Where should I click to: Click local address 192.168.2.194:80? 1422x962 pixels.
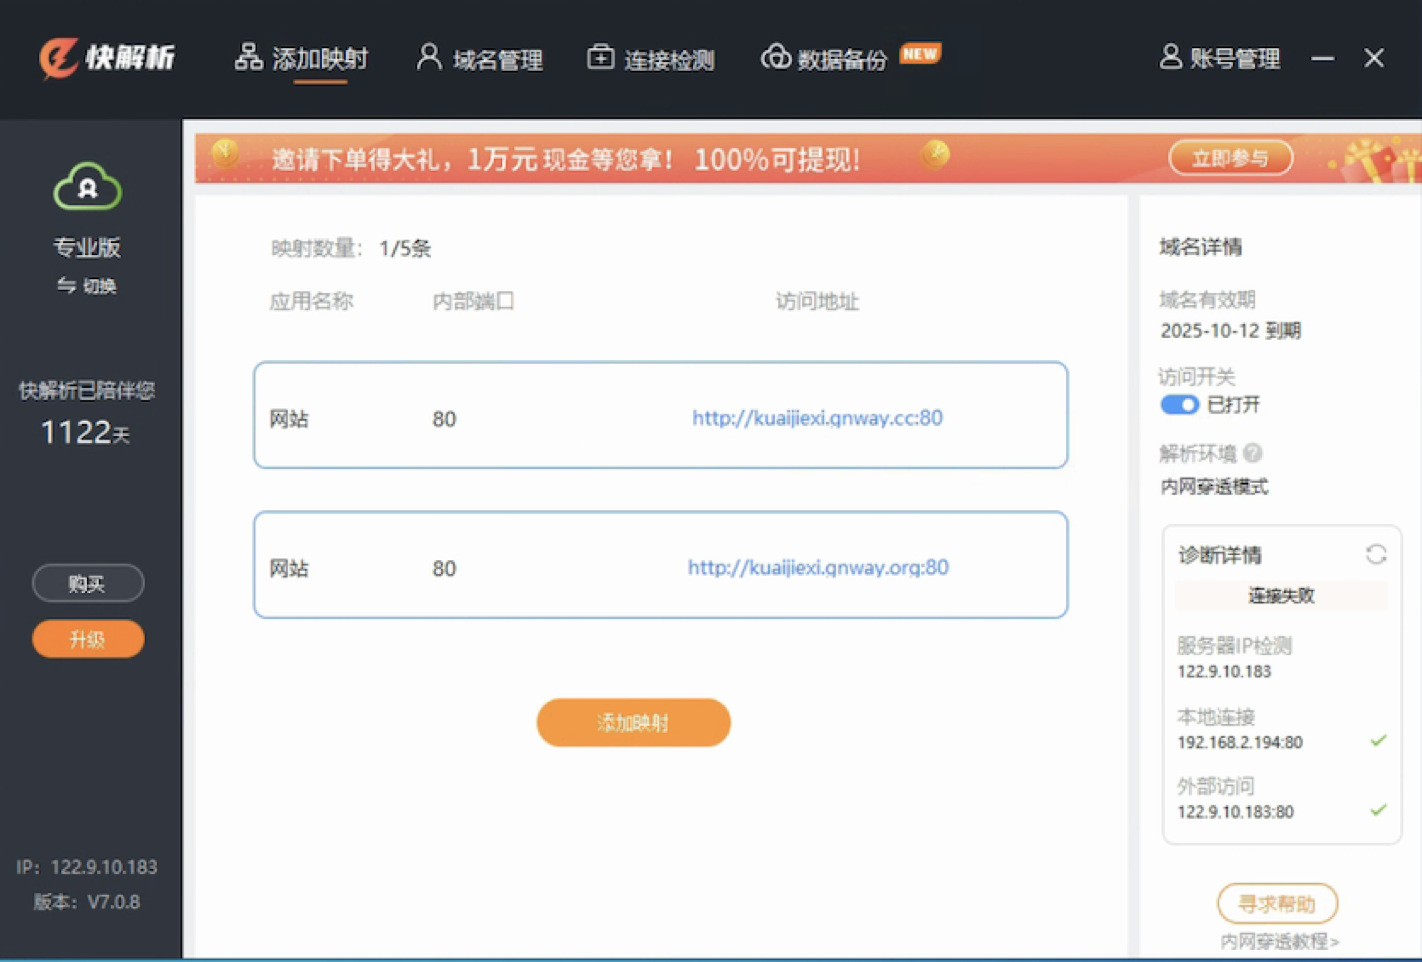[x=1240, y=743]
